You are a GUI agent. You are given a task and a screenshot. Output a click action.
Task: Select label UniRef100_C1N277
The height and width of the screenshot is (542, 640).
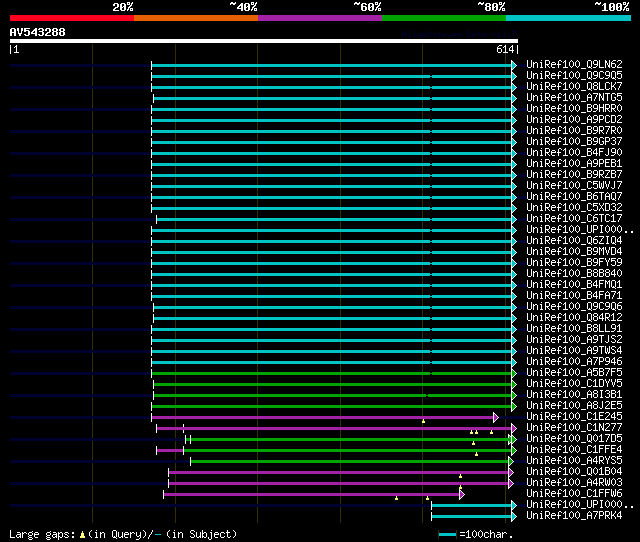tap(574, 428)
